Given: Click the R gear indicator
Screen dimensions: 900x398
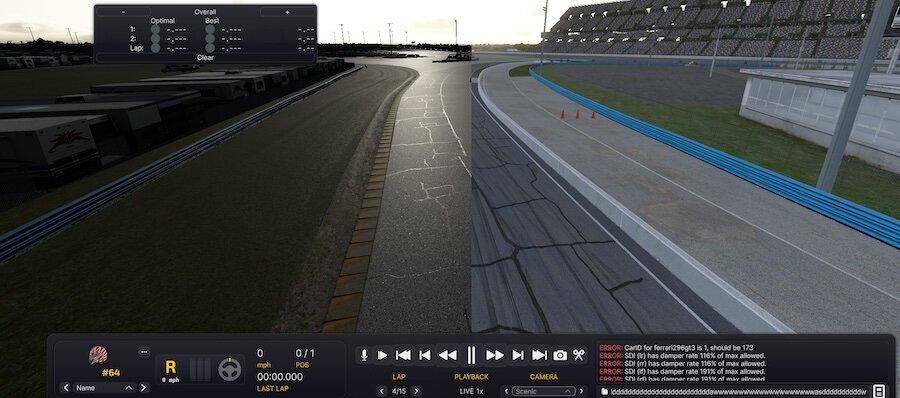Looking at the screenshot, I should click(170, 367).
